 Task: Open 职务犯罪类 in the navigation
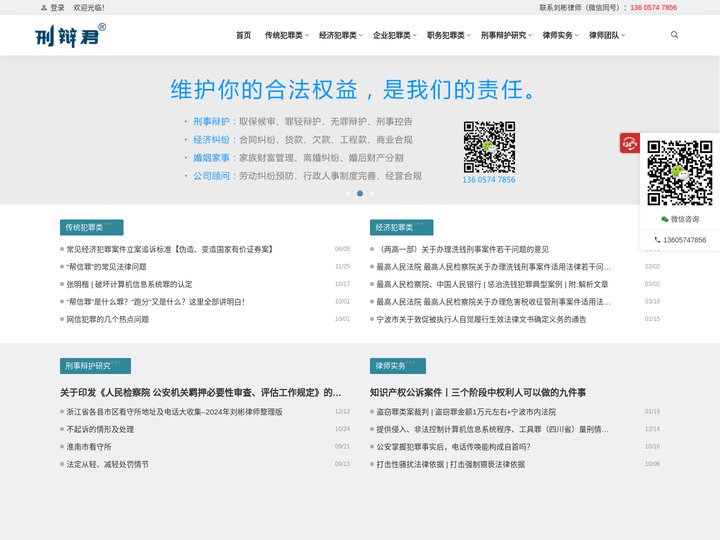coord(445,35)
